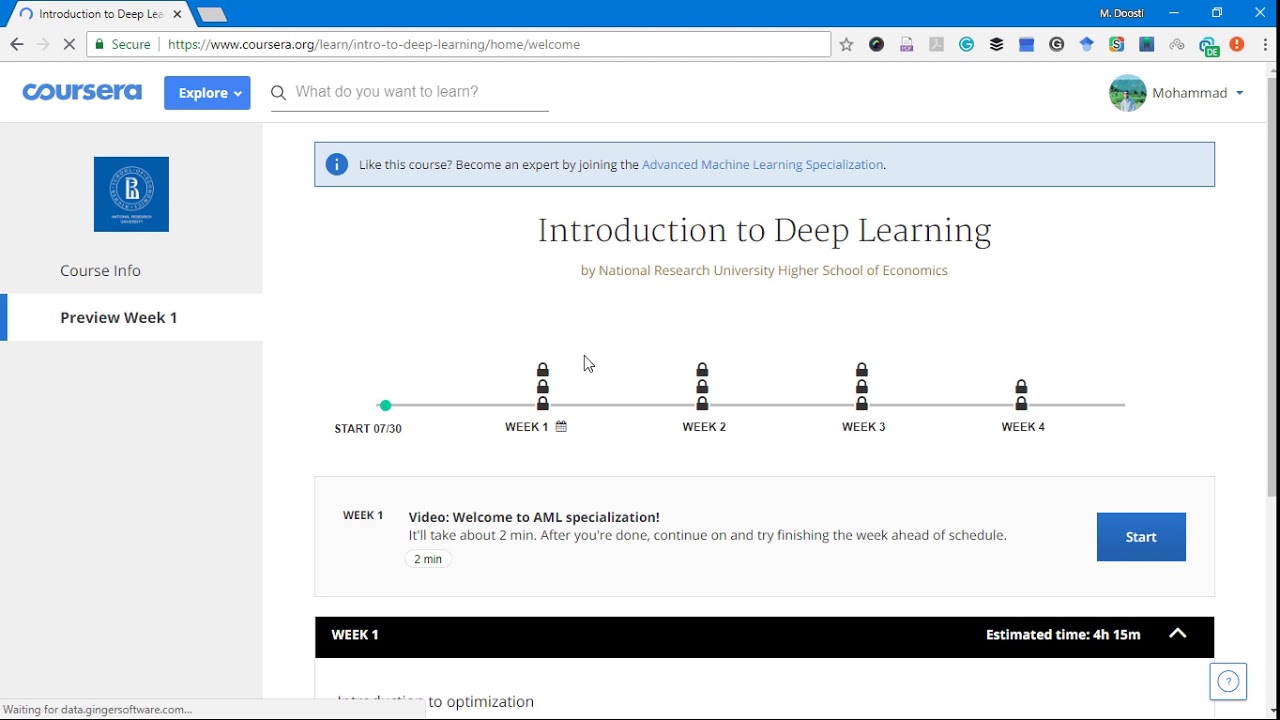This screenshot has width=1280, height=720.
Task: Click top lock icon above WEEK 2
Action: [x=702, y=370]
